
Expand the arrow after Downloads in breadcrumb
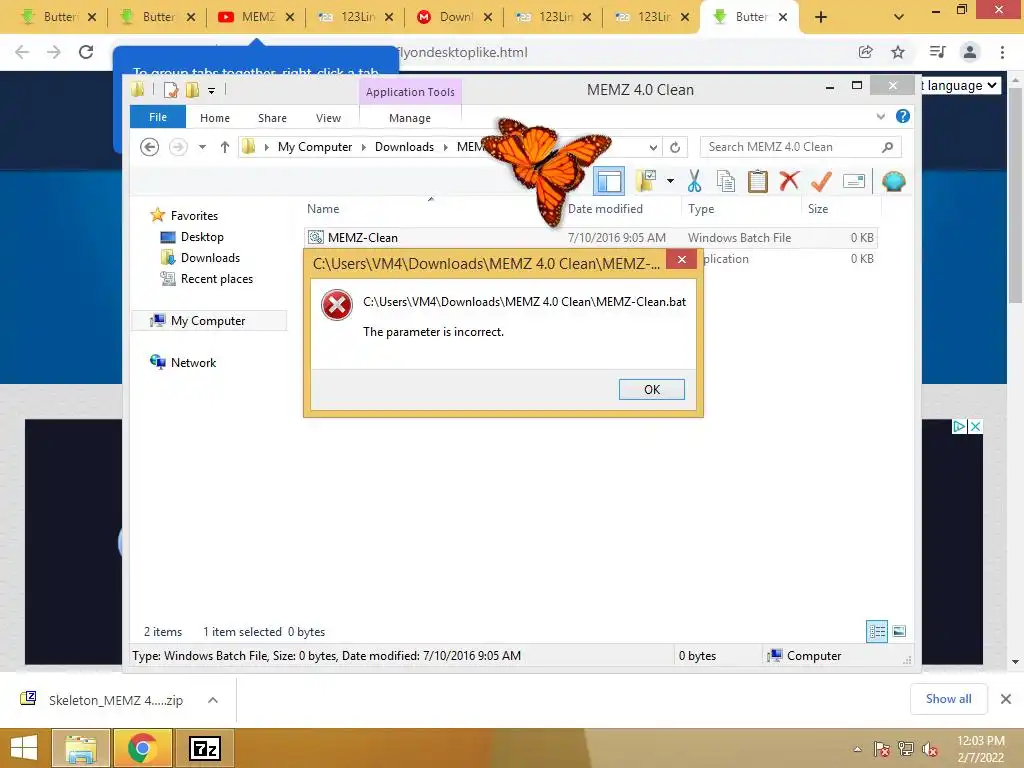(445, 147)
